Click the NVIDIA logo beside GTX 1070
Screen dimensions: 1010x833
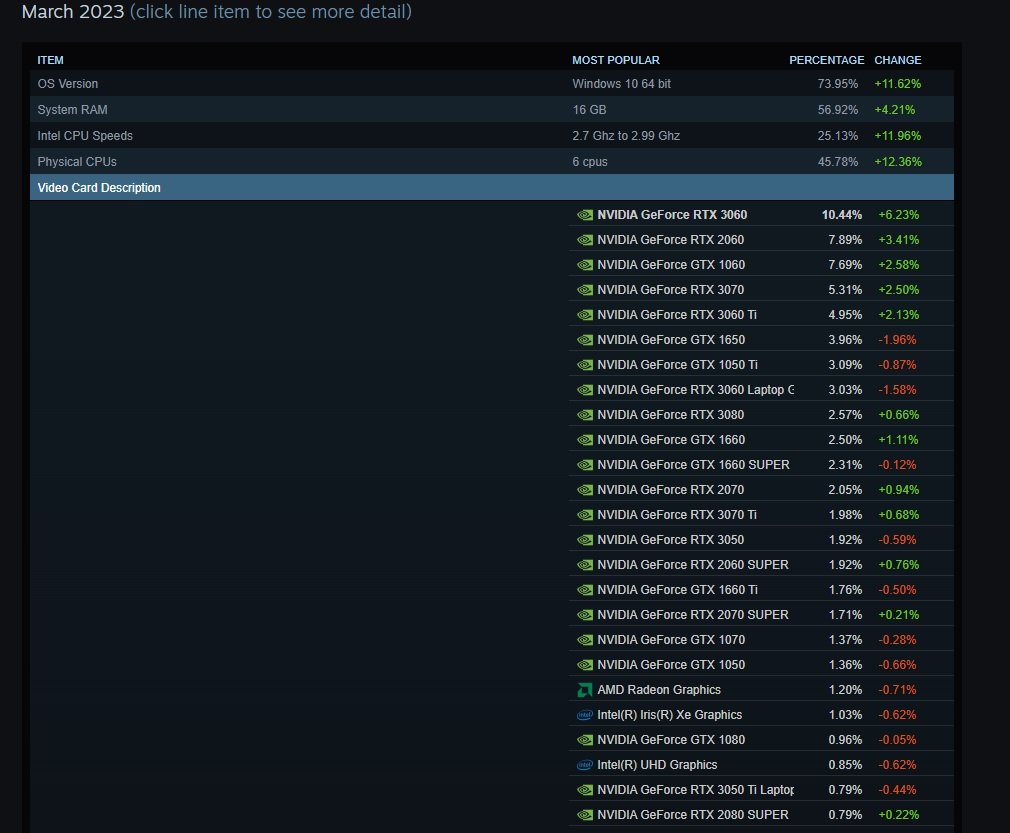coord(585,640)
